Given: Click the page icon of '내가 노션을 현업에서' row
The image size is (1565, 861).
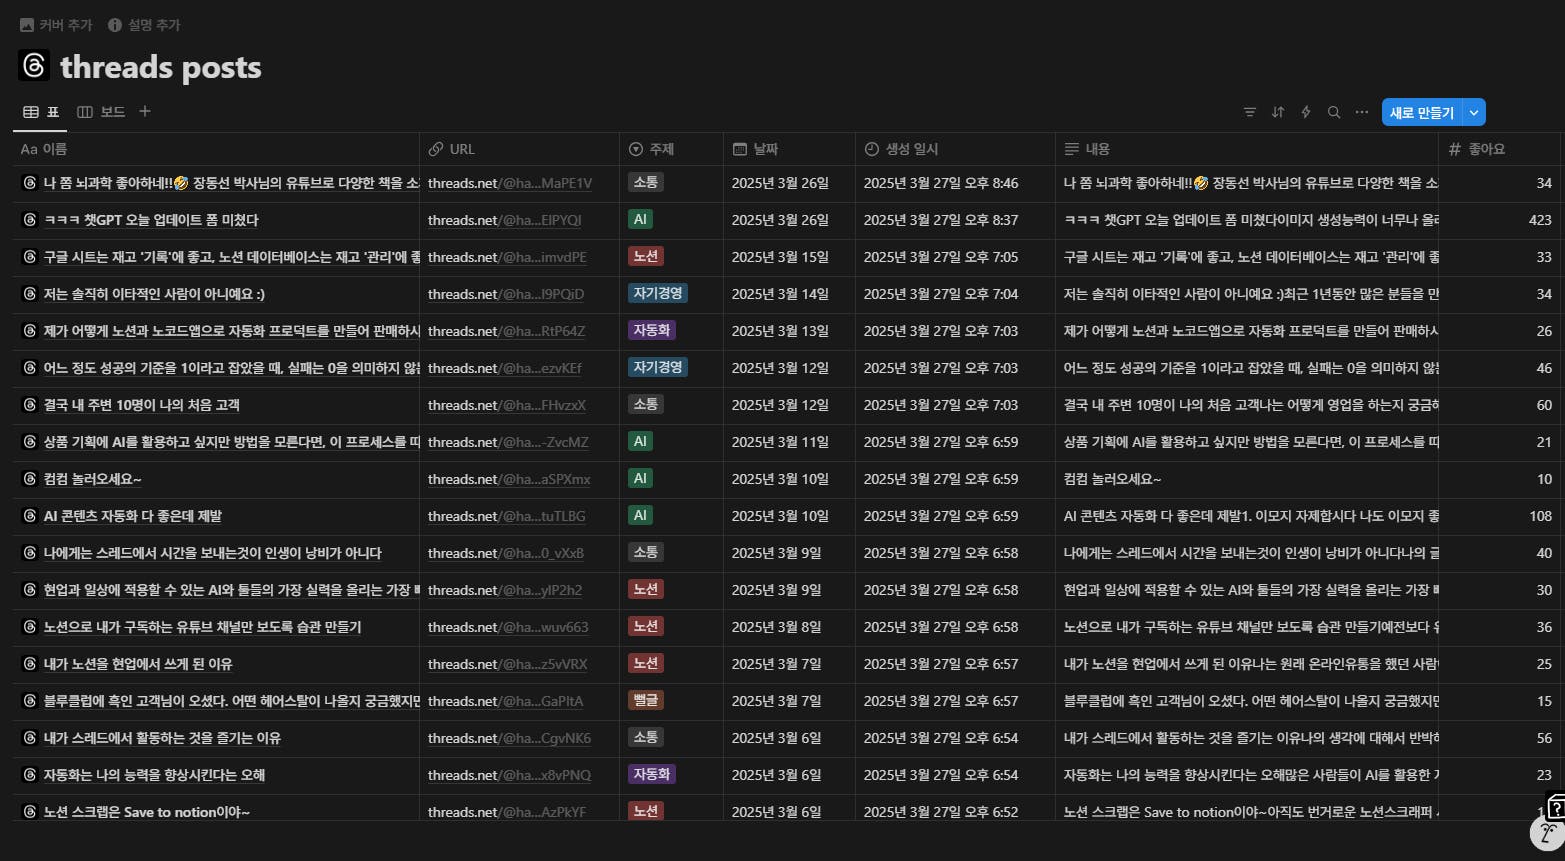Looking at the screenshot, I should pyautogui.click(x=30, y=664).
